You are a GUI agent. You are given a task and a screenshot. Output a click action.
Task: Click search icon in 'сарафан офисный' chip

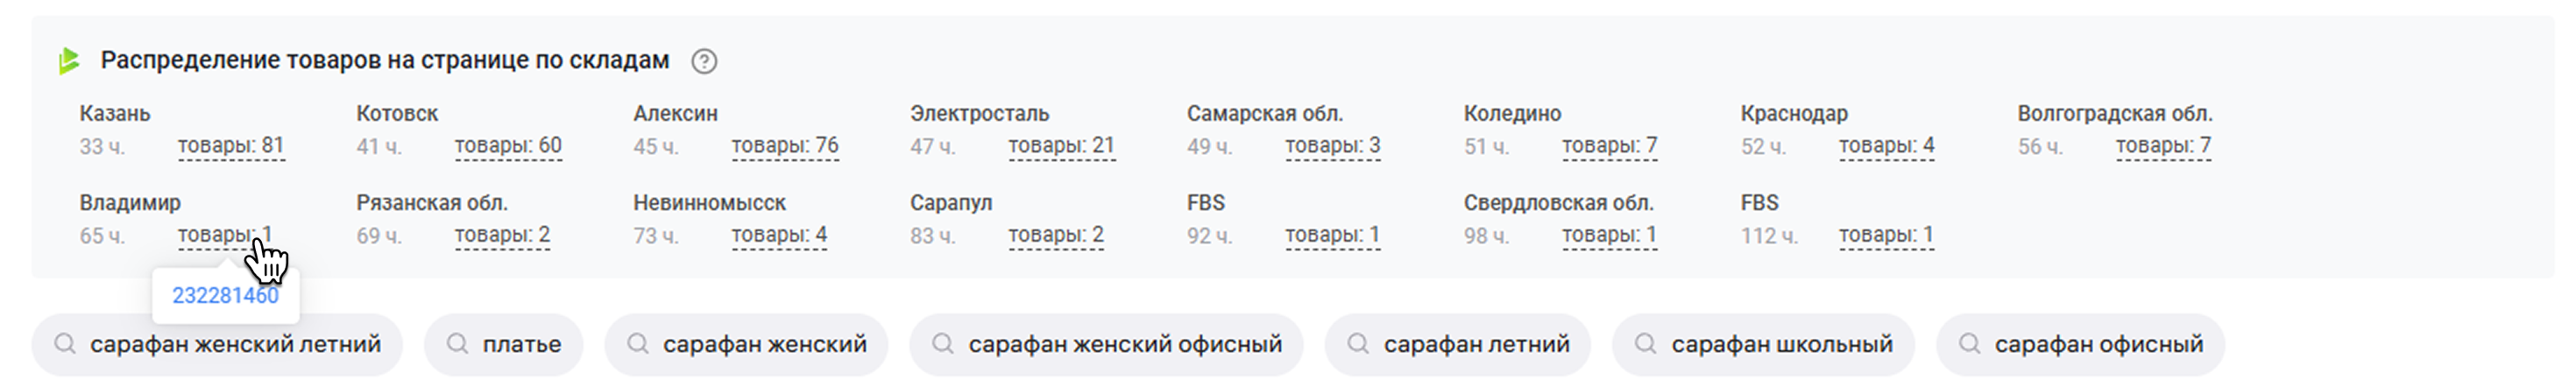[x=1969, y=345]
